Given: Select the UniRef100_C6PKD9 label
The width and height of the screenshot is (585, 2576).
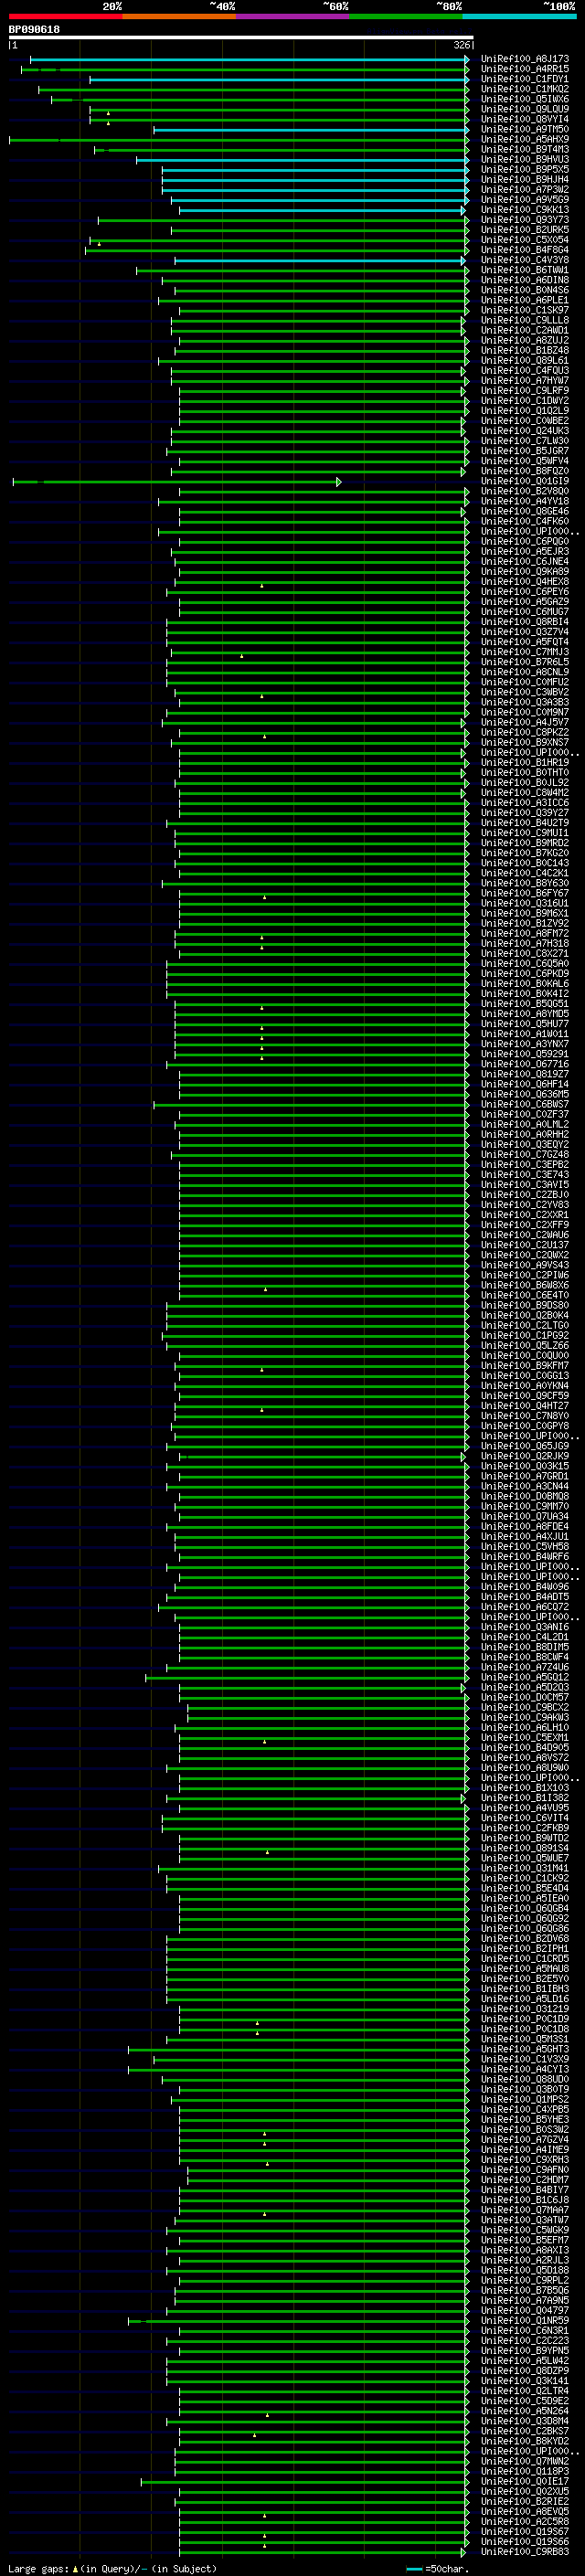Looking at the screenshot, I should (524, 973).
